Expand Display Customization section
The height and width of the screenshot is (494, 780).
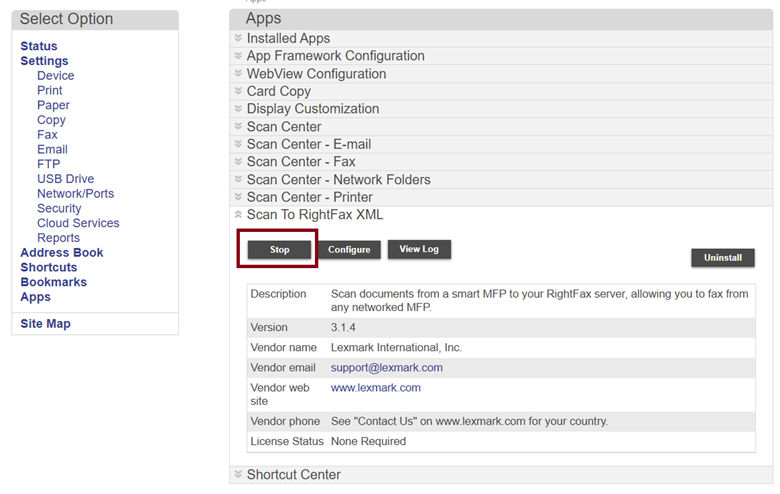(x=312, y=109)
